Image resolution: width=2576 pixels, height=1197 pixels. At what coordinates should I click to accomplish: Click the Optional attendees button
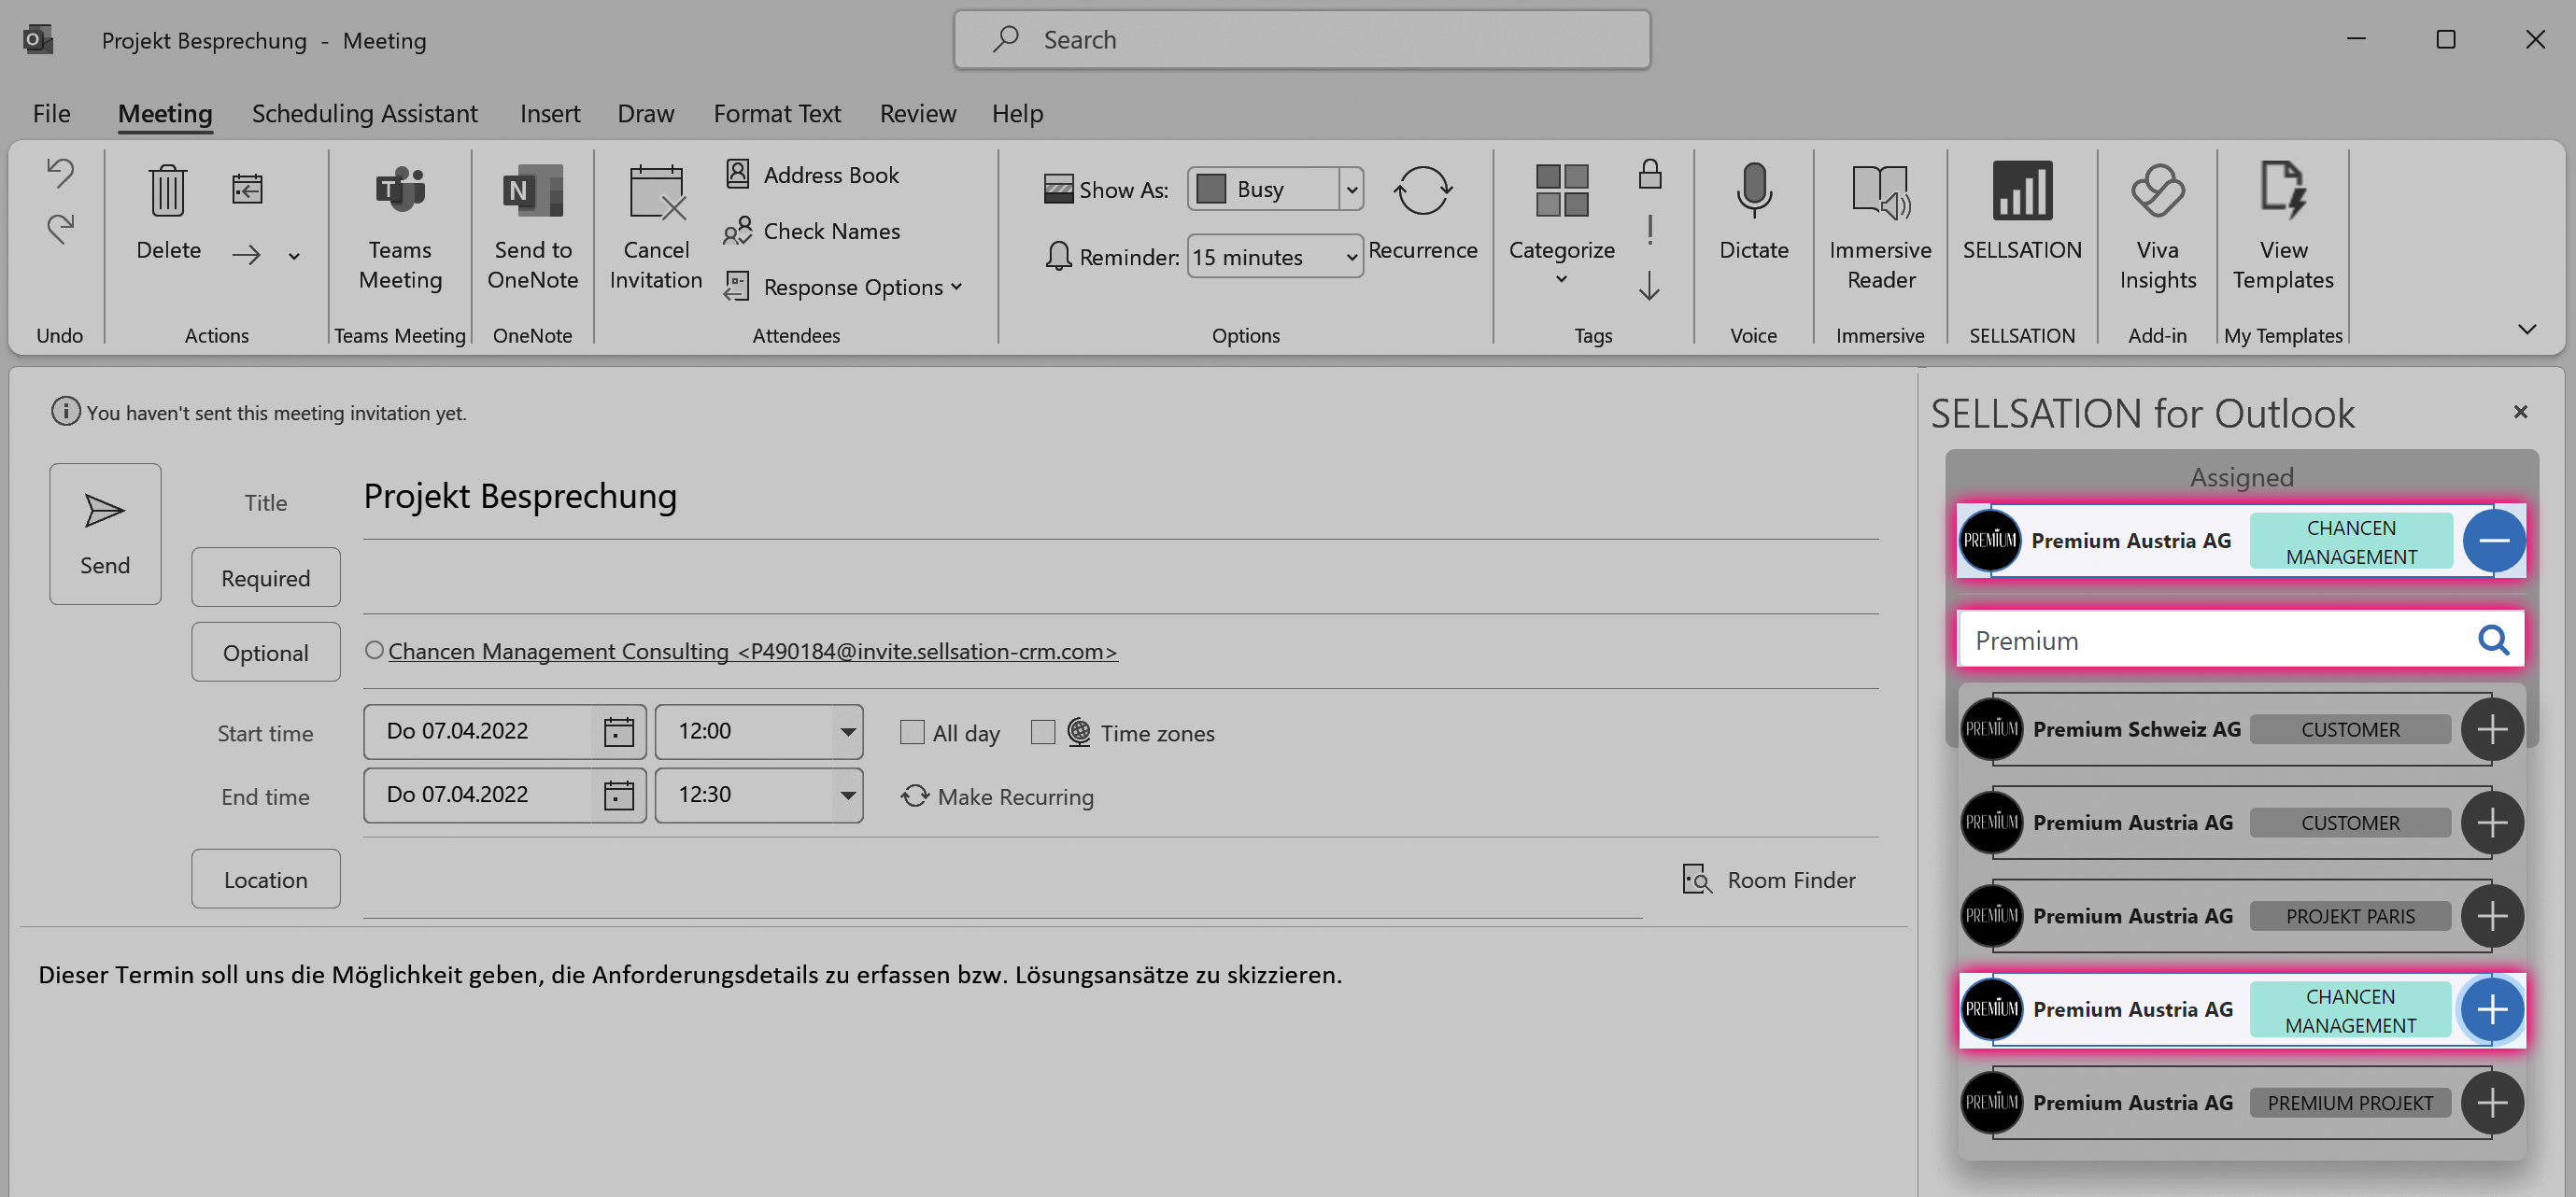tap(266, 652)
